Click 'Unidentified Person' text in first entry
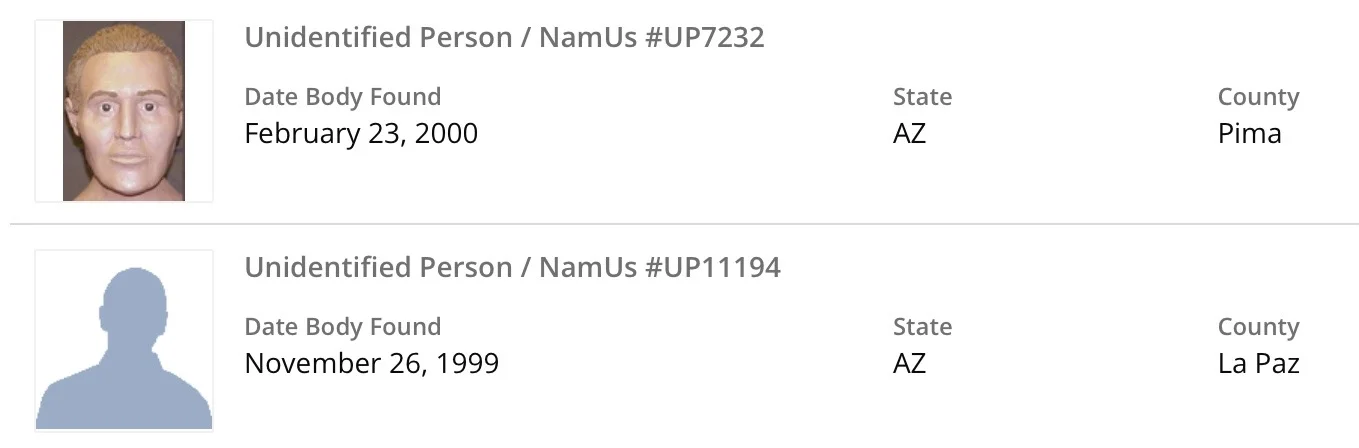This screenshot has height=448, width=1359. (381, 38)
